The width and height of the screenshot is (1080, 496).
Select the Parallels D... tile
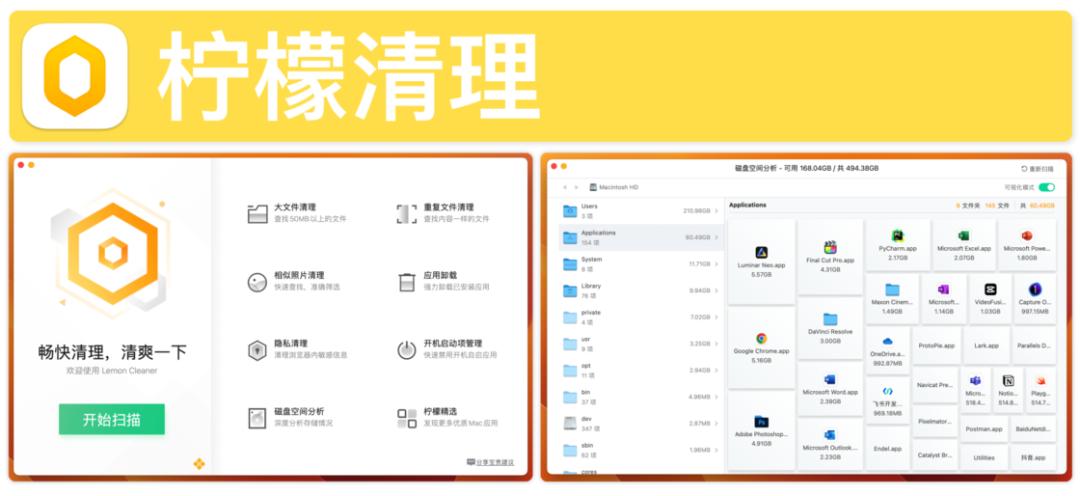pyautogui.click(x=1034, y=346)
